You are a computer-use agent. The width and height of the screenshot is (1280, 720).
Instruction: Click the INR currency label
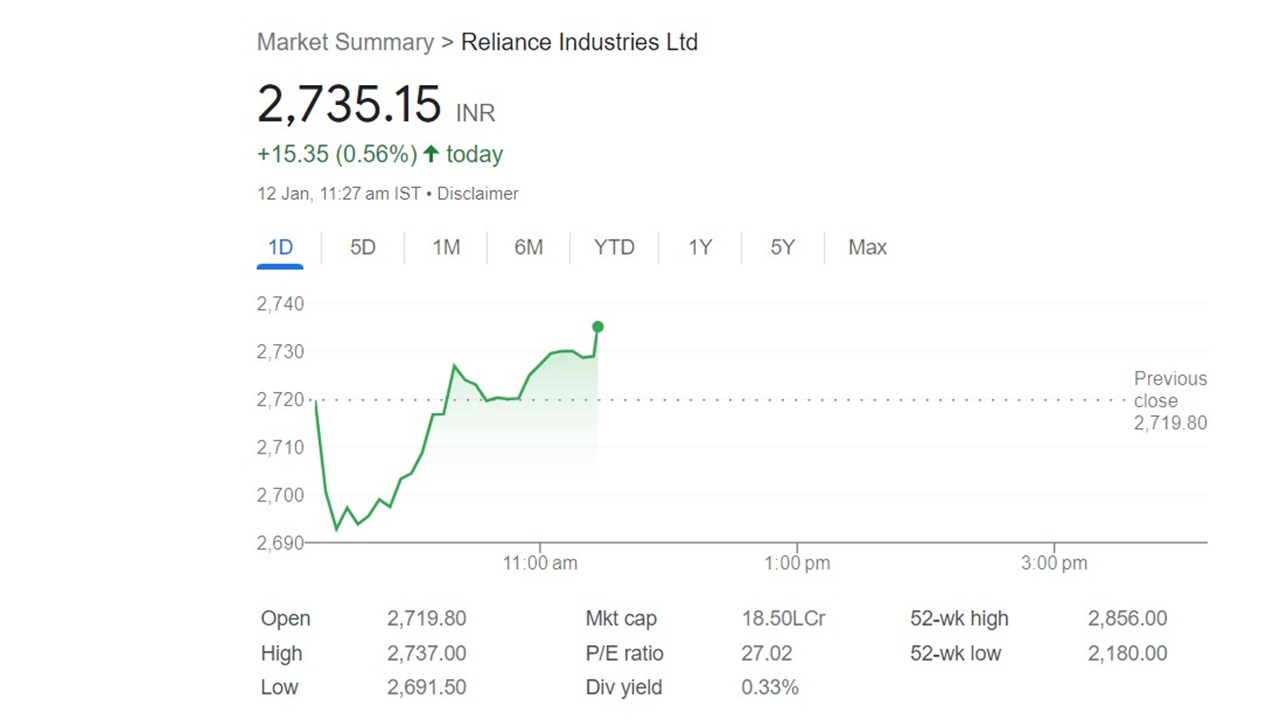coord(475,113)
